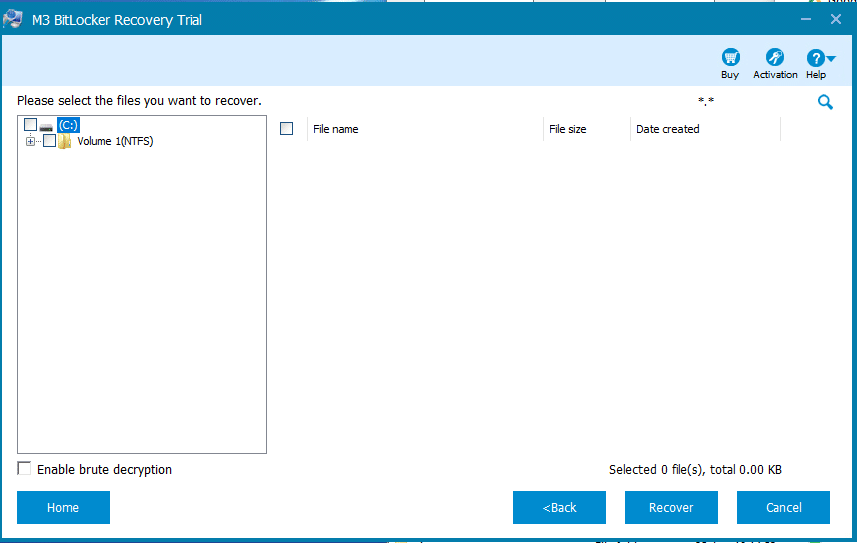Click the Volume 1(NTFS) folder icon
The image size is (857, 543).
[x=64, y=142]
